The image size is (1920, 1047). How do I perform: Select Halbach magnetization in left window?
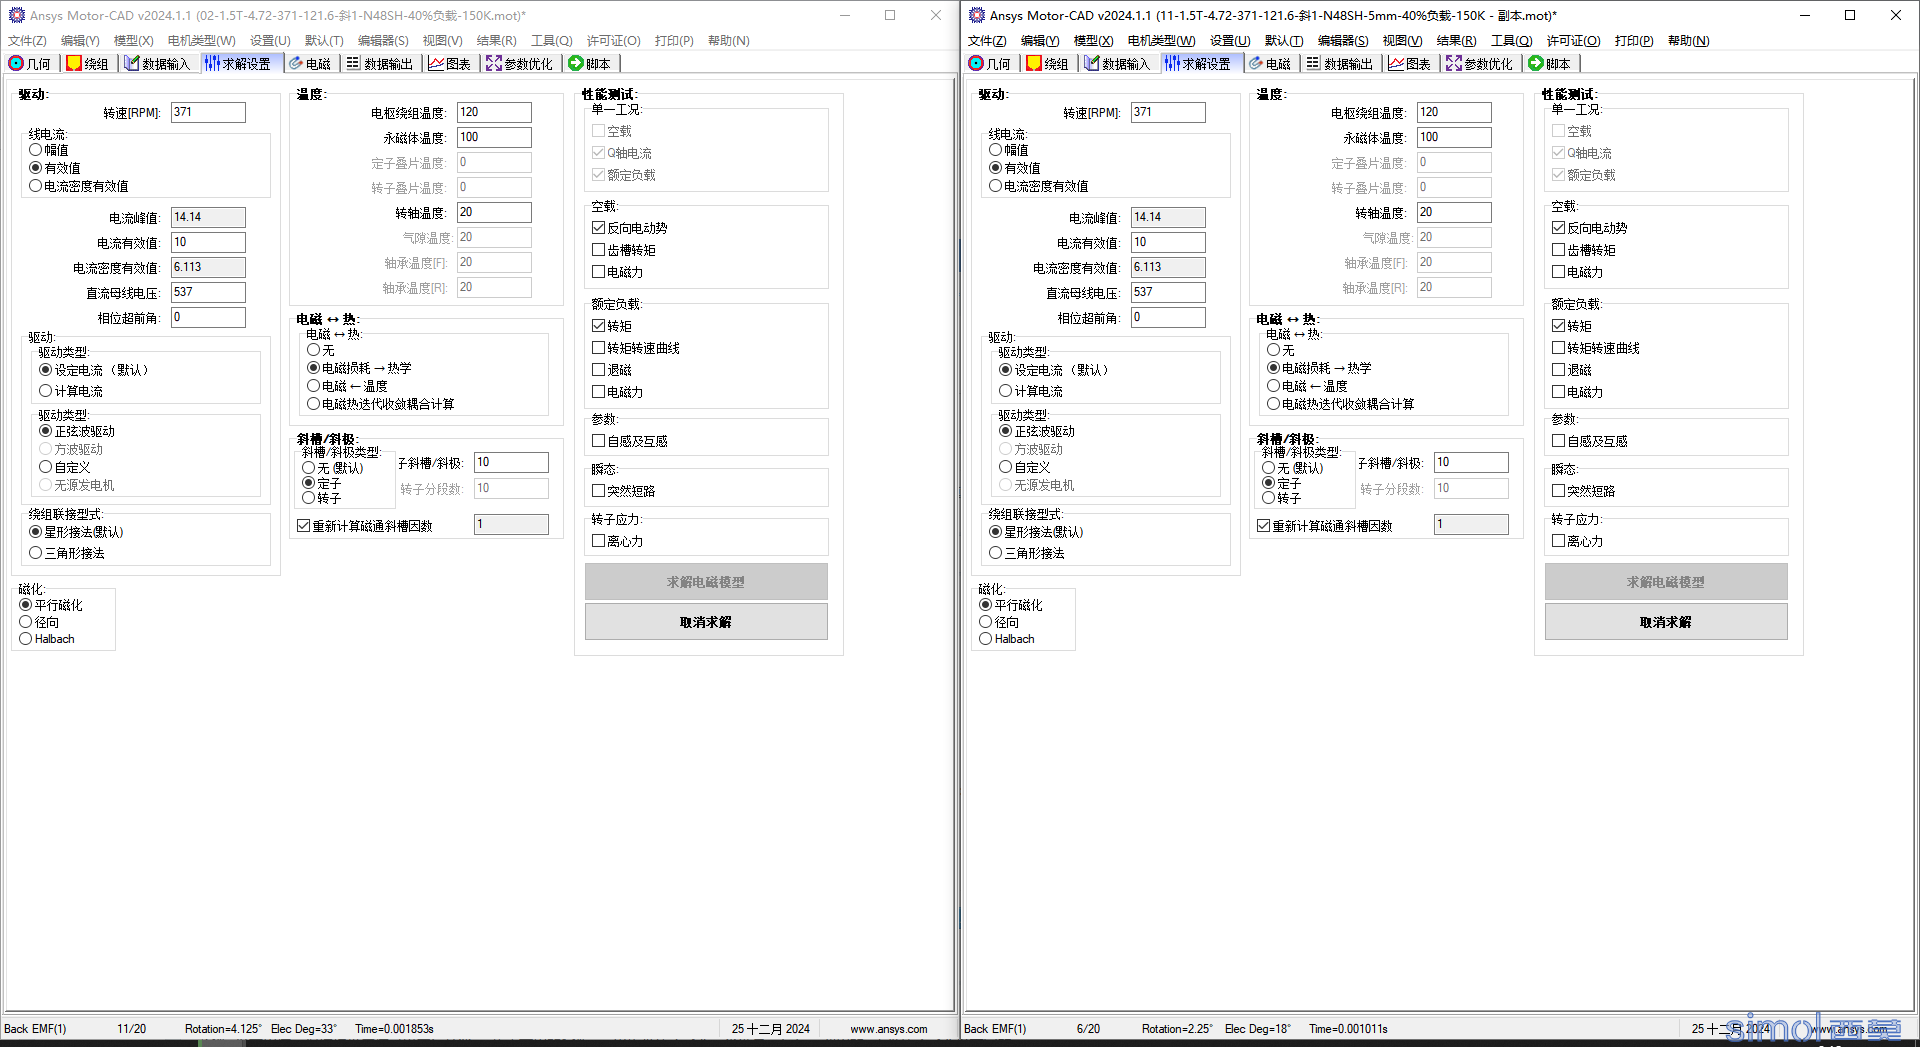point(26,639)
